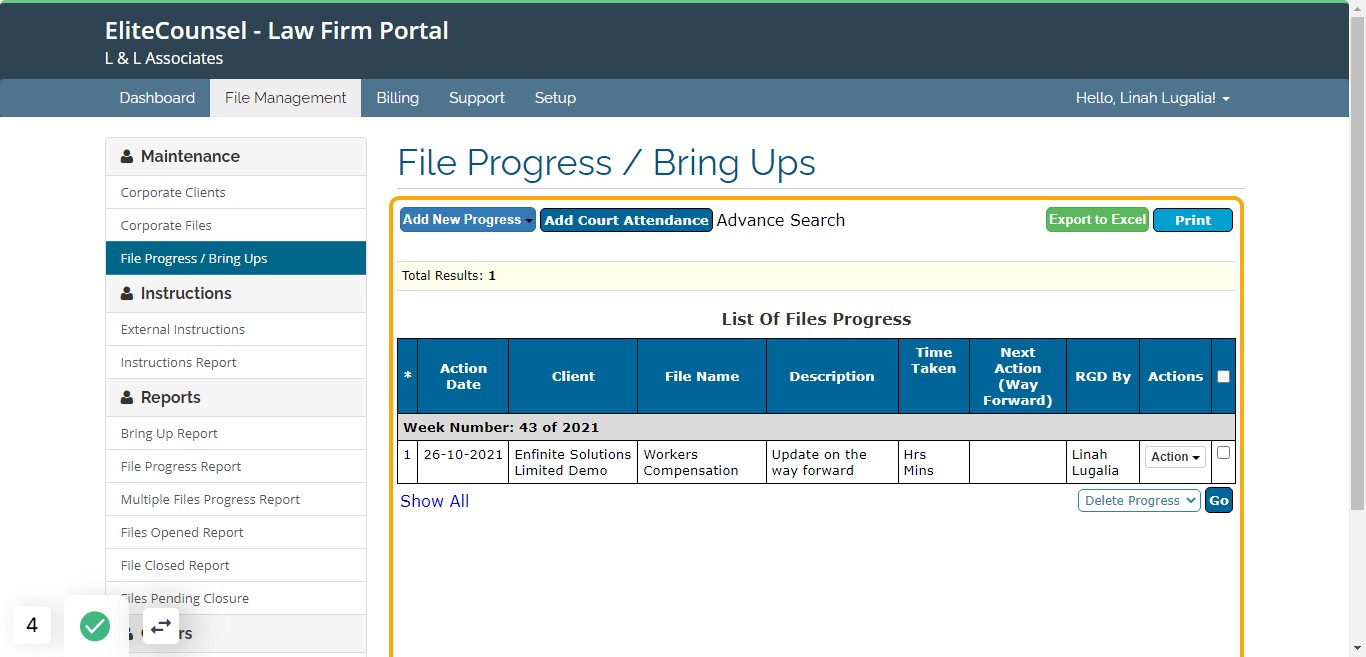
Task: Open Files Pending Closure in sidebar
Action: 236,598
